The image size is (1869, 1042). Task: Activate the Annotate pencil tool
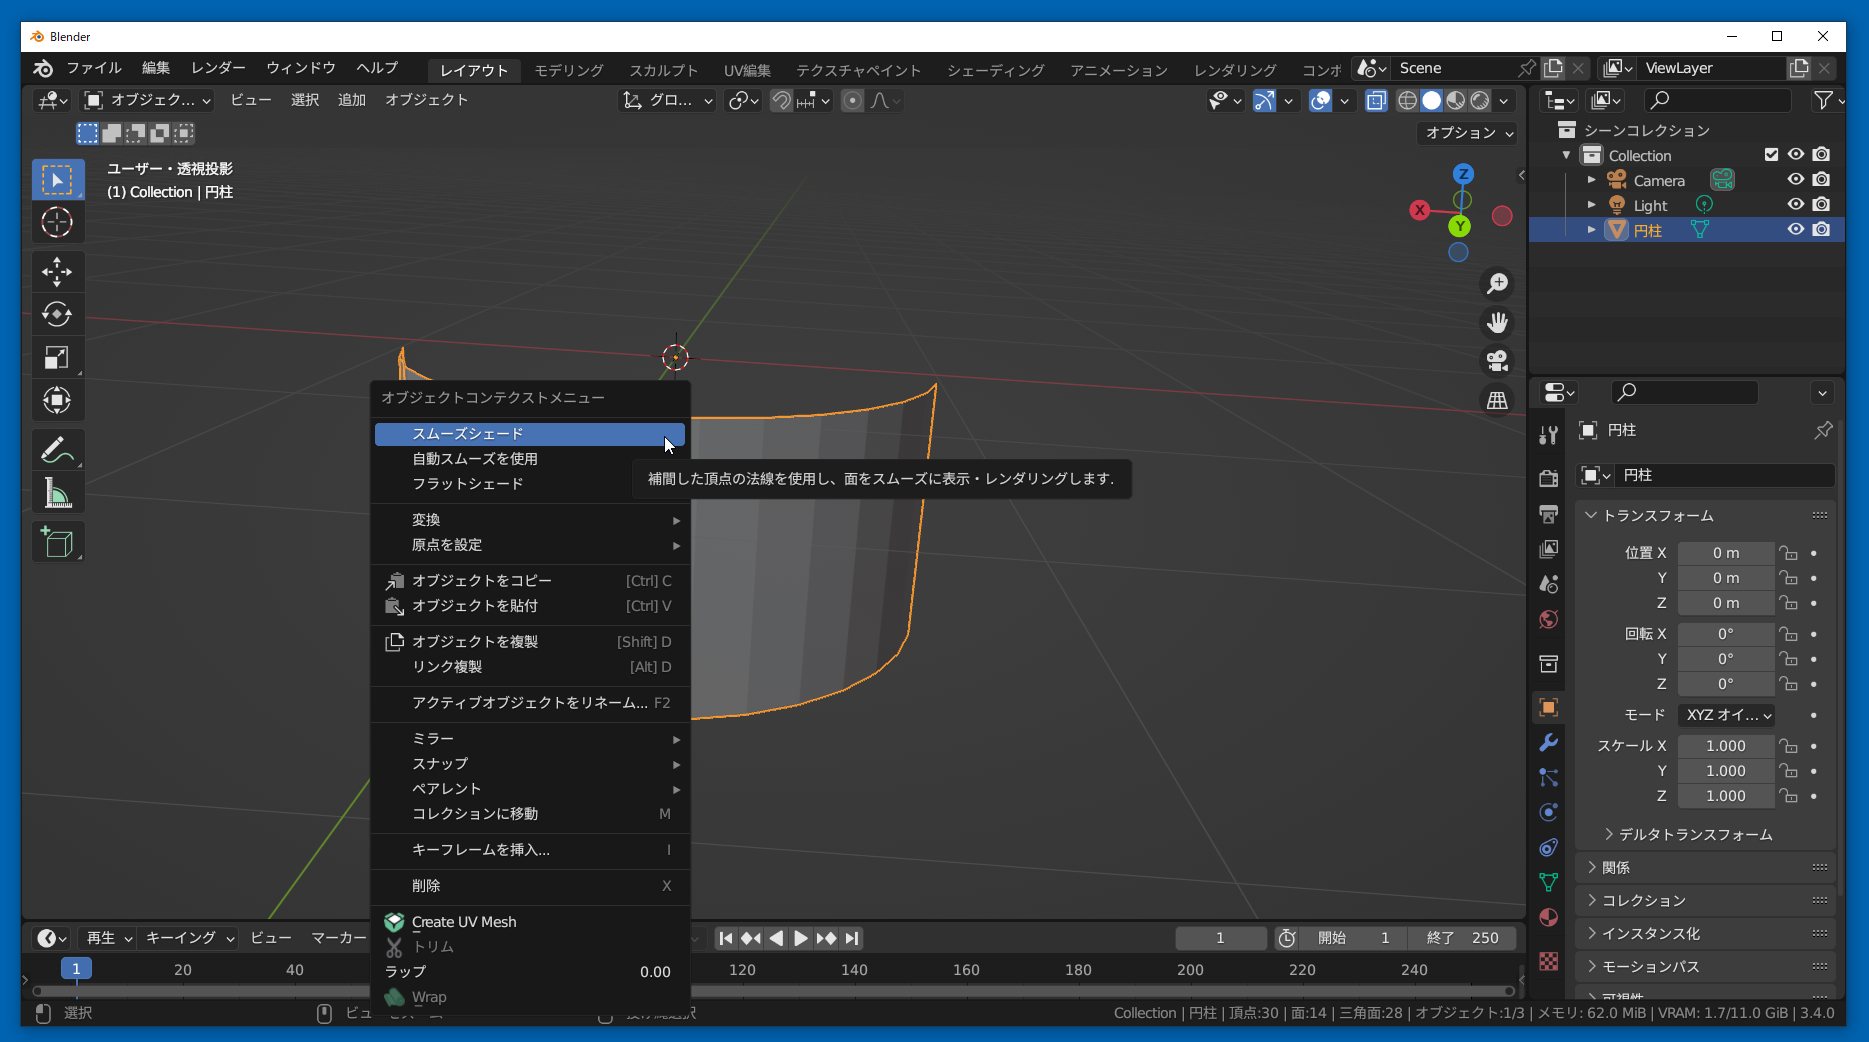[57, 451]
